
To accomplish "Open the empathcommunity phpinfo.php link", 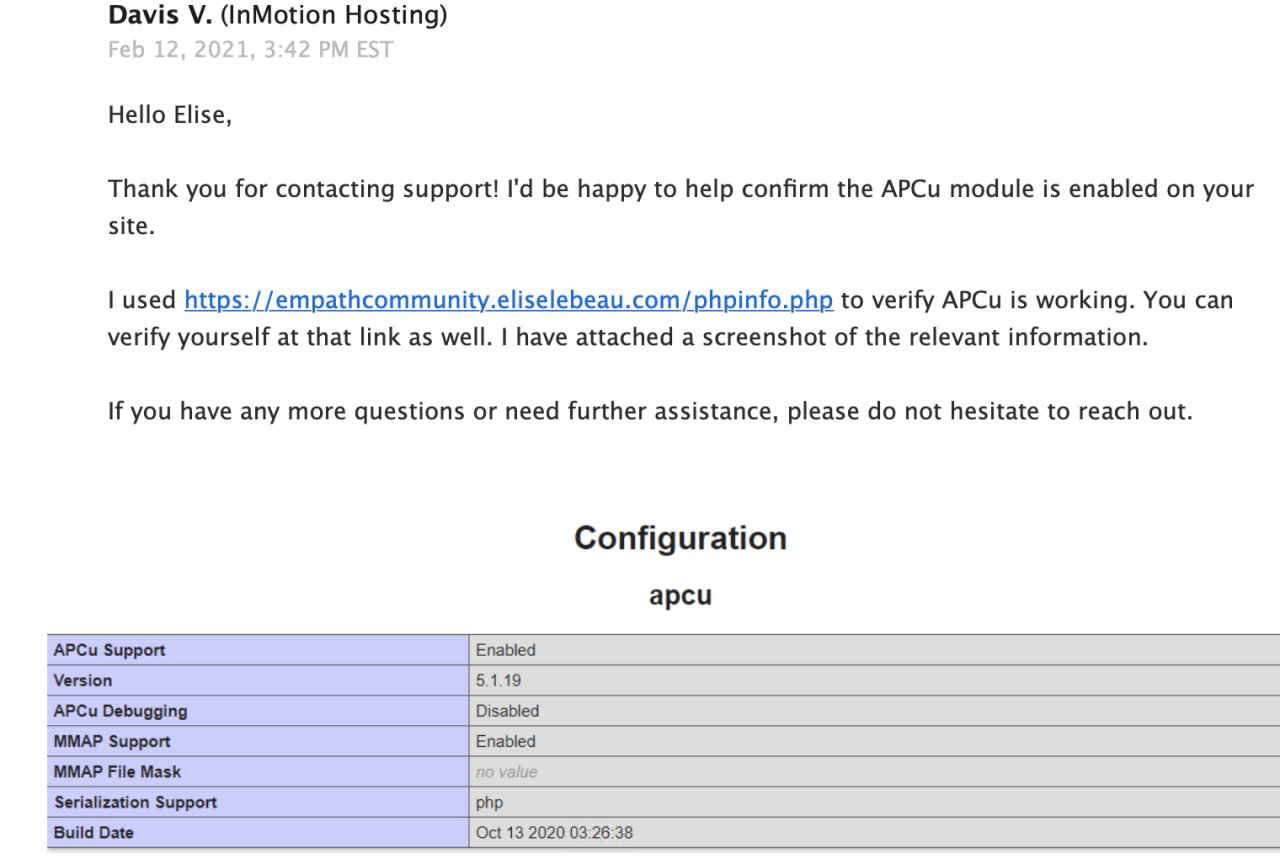I will 508,300.
